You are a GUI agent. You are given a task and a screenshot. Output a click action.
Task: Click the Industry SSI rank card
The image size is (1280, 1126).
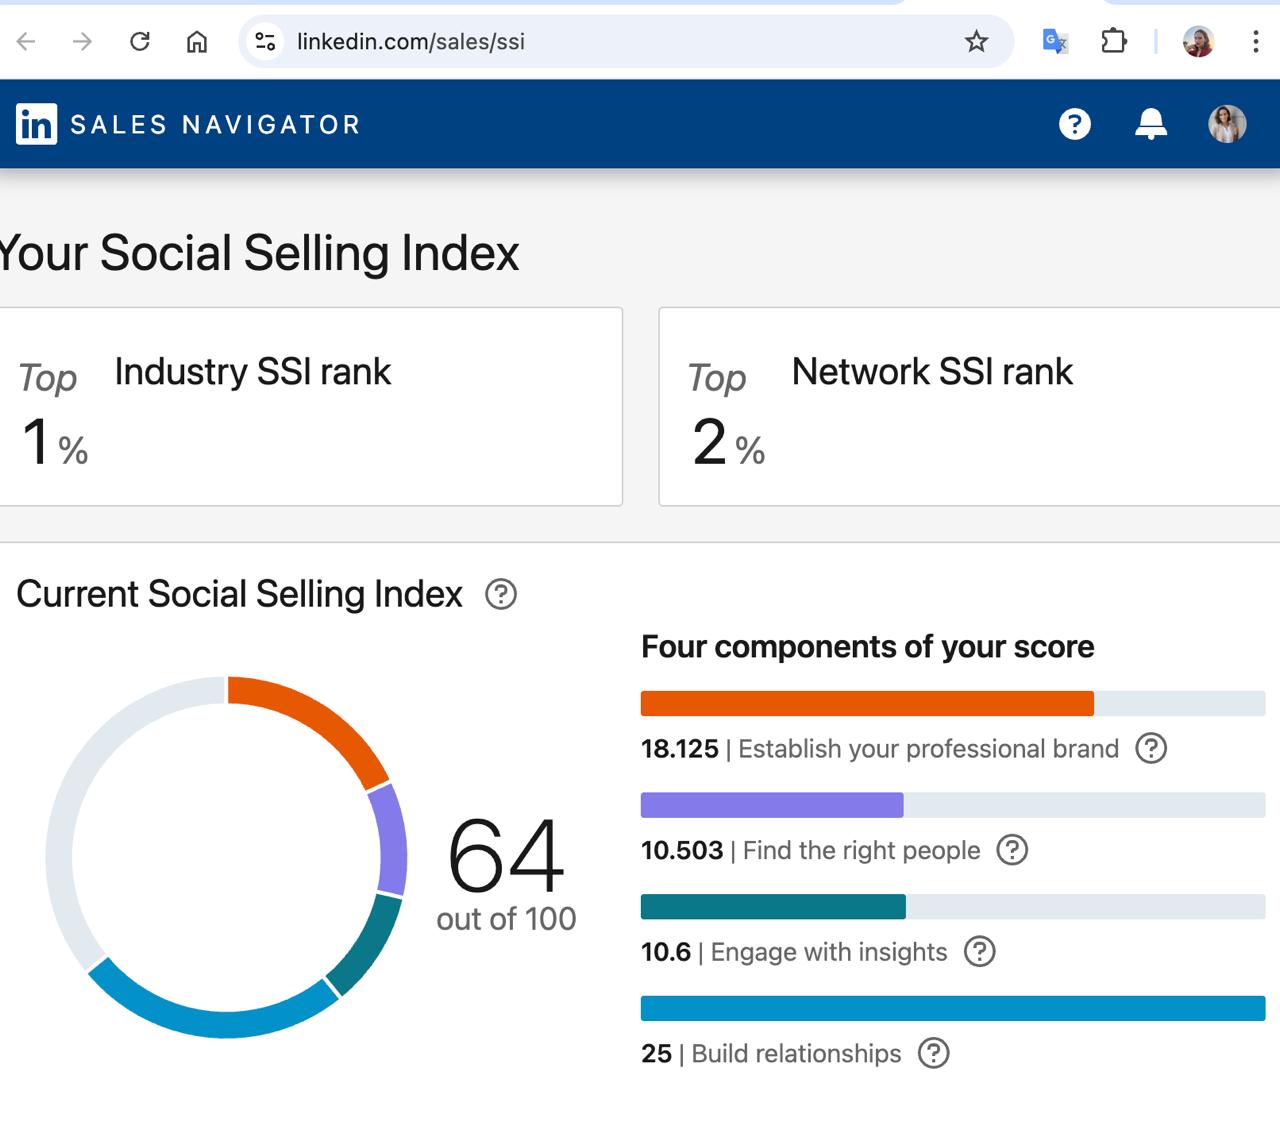310,406
